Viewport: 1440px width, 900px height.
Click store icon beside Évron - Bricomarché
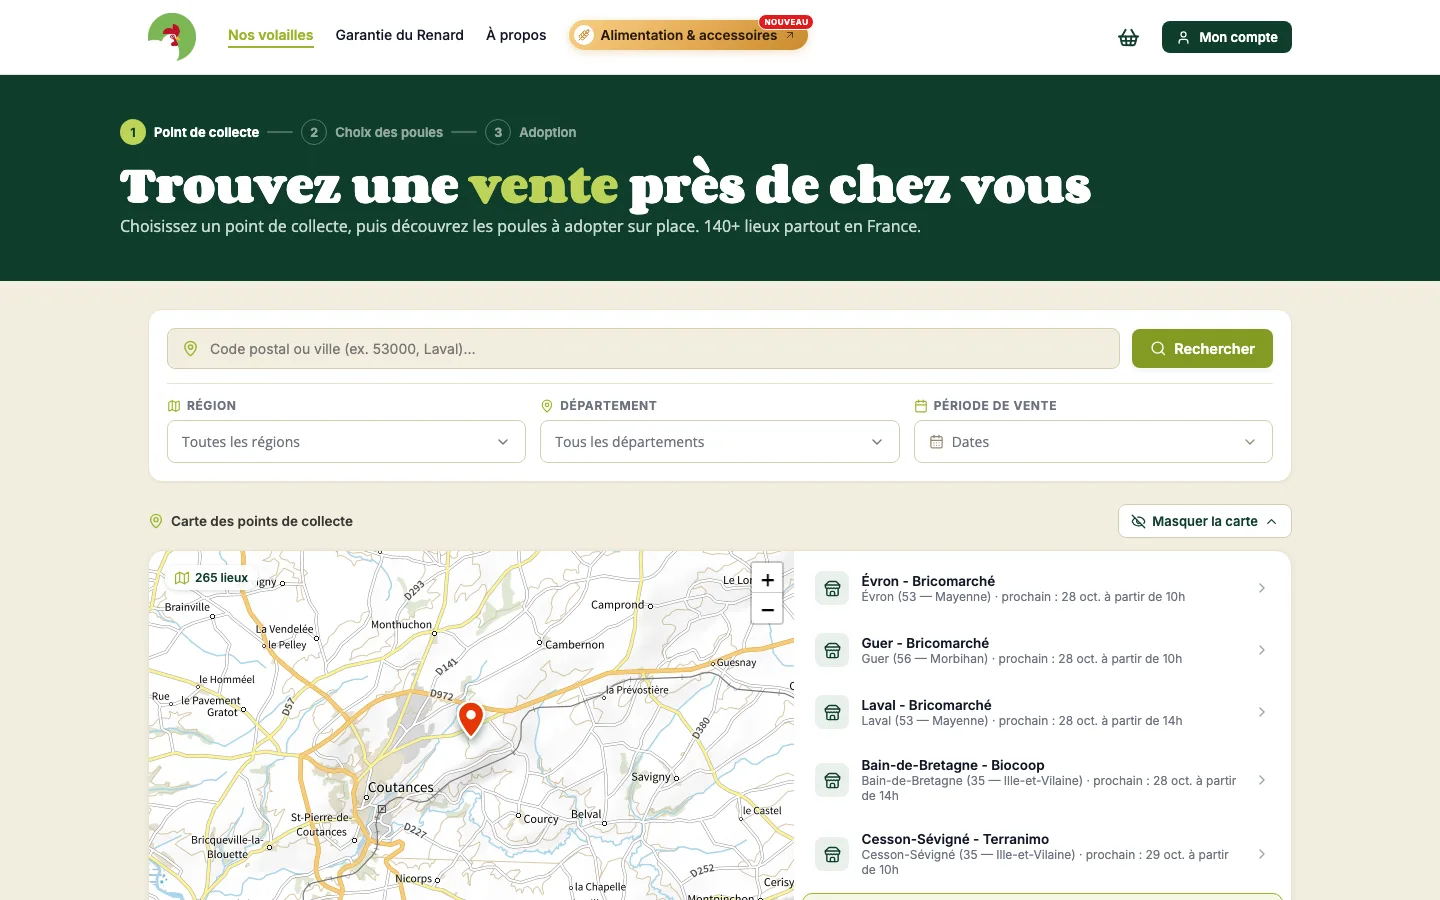[832, 589]
